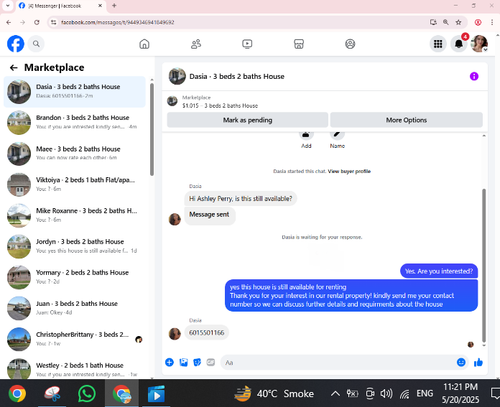
Task: Select Juan 3 beds 2 baths chat
Action: pyautogui.click(x=75, y=308)
